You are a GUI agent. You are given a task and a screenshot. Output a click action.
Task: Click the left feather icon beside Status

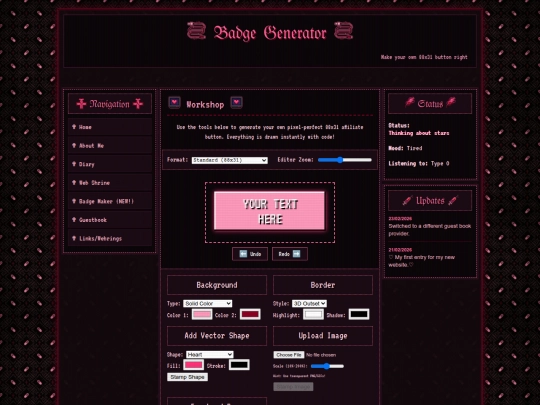pyautogui.click(x=409, y=102)
